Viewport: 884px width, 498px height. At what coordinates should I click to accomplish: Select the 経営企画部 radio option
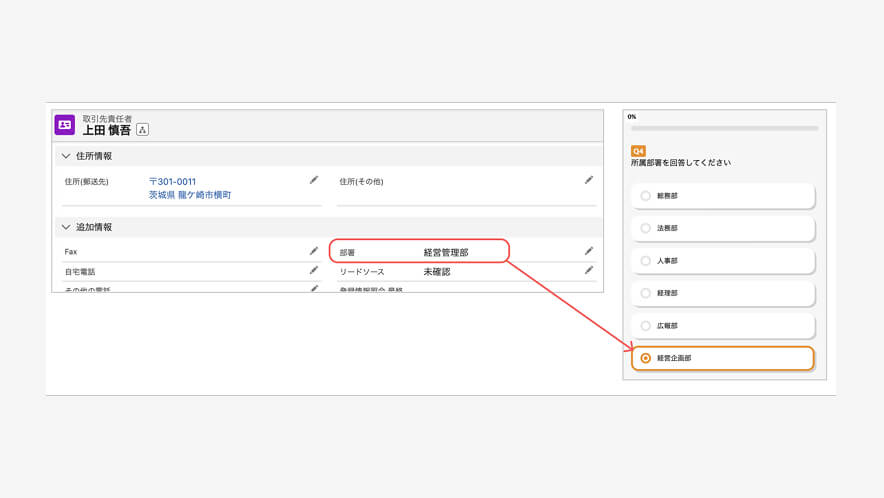[646, 358]
